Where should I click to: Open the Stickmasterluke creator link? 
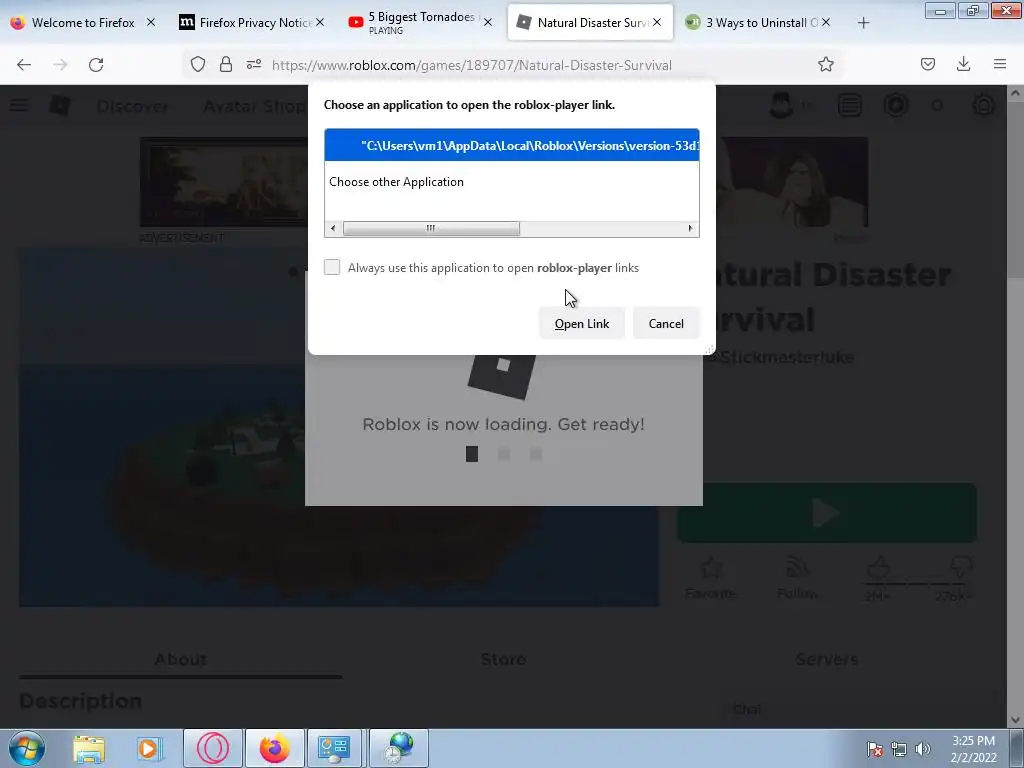[x=786, y=357]
